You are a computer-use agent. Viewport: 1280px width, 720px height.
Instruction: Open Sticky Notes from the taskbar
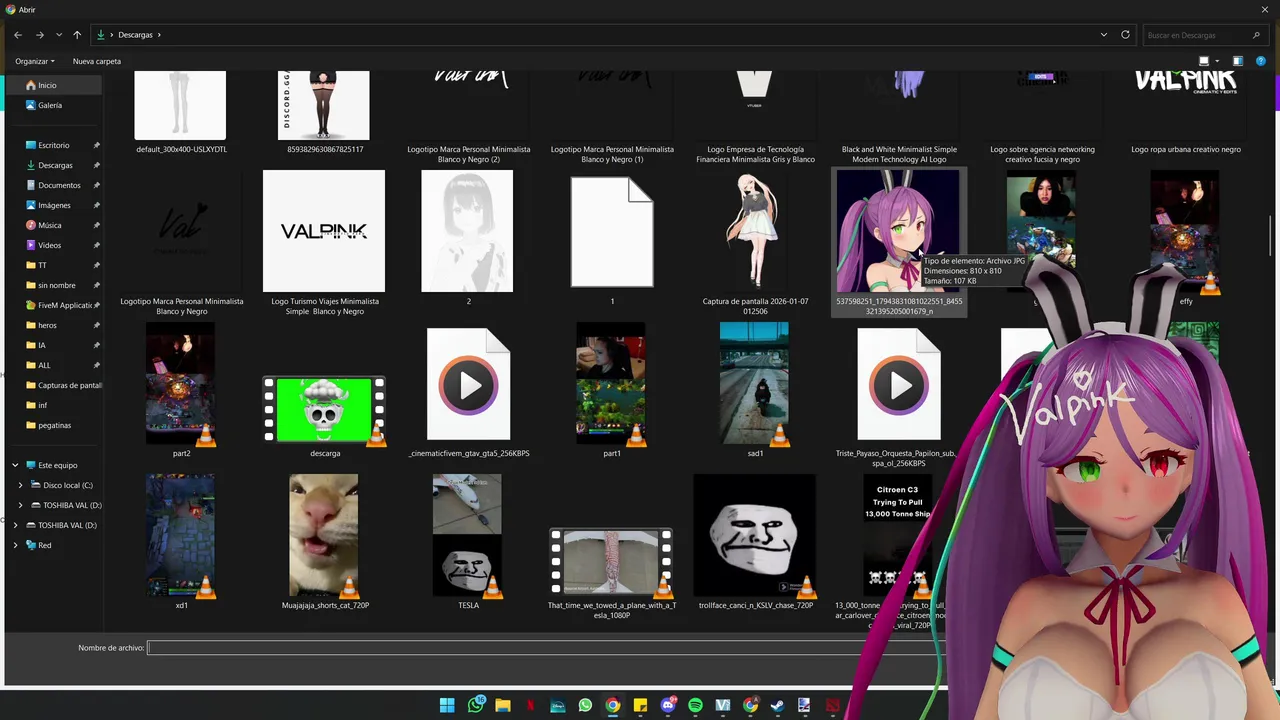pyautogui.click(x=640, y=705)
